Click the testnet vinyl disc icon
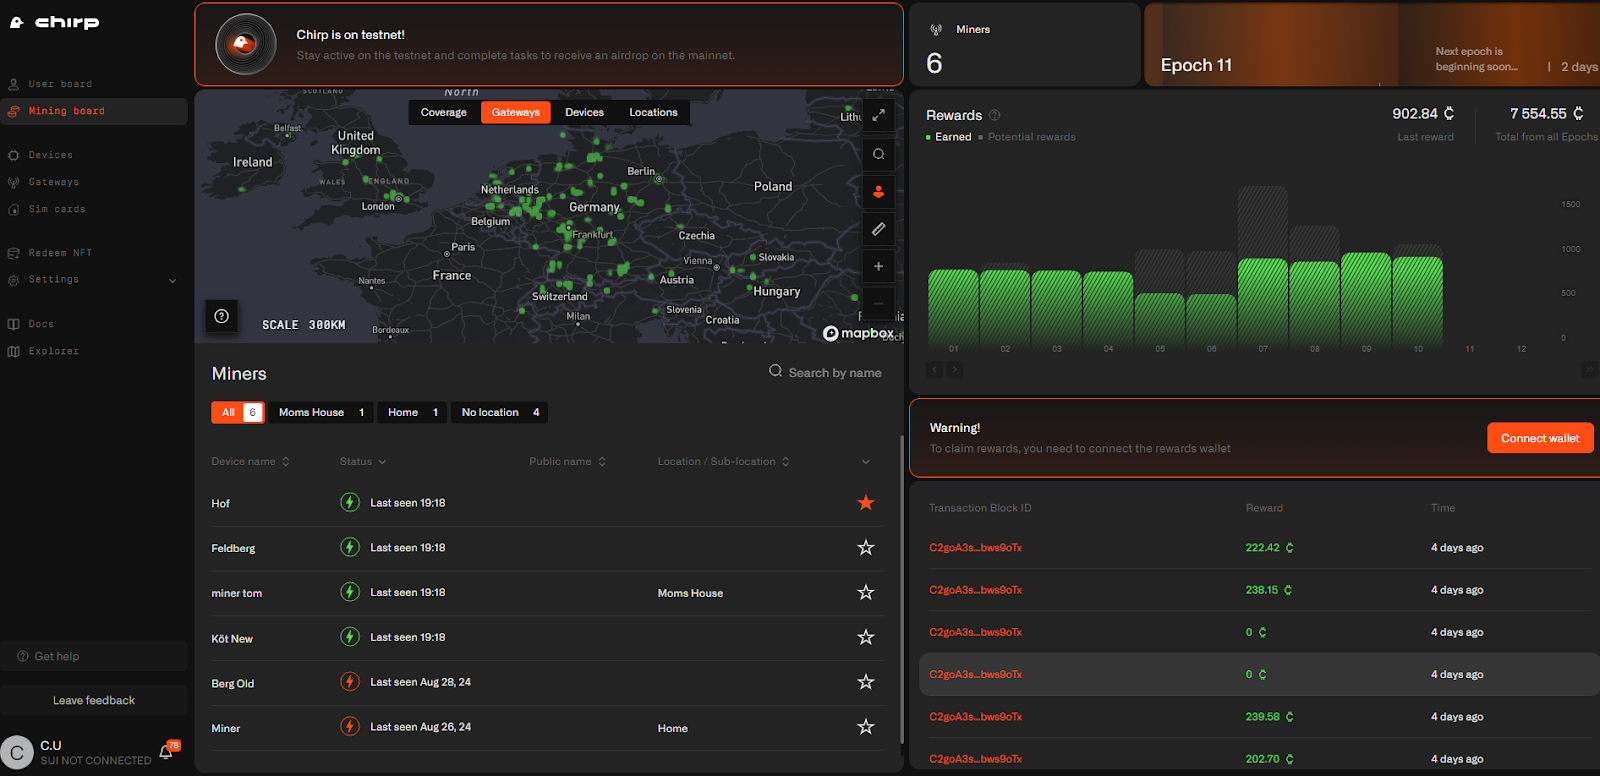 (x=246, y=44)
